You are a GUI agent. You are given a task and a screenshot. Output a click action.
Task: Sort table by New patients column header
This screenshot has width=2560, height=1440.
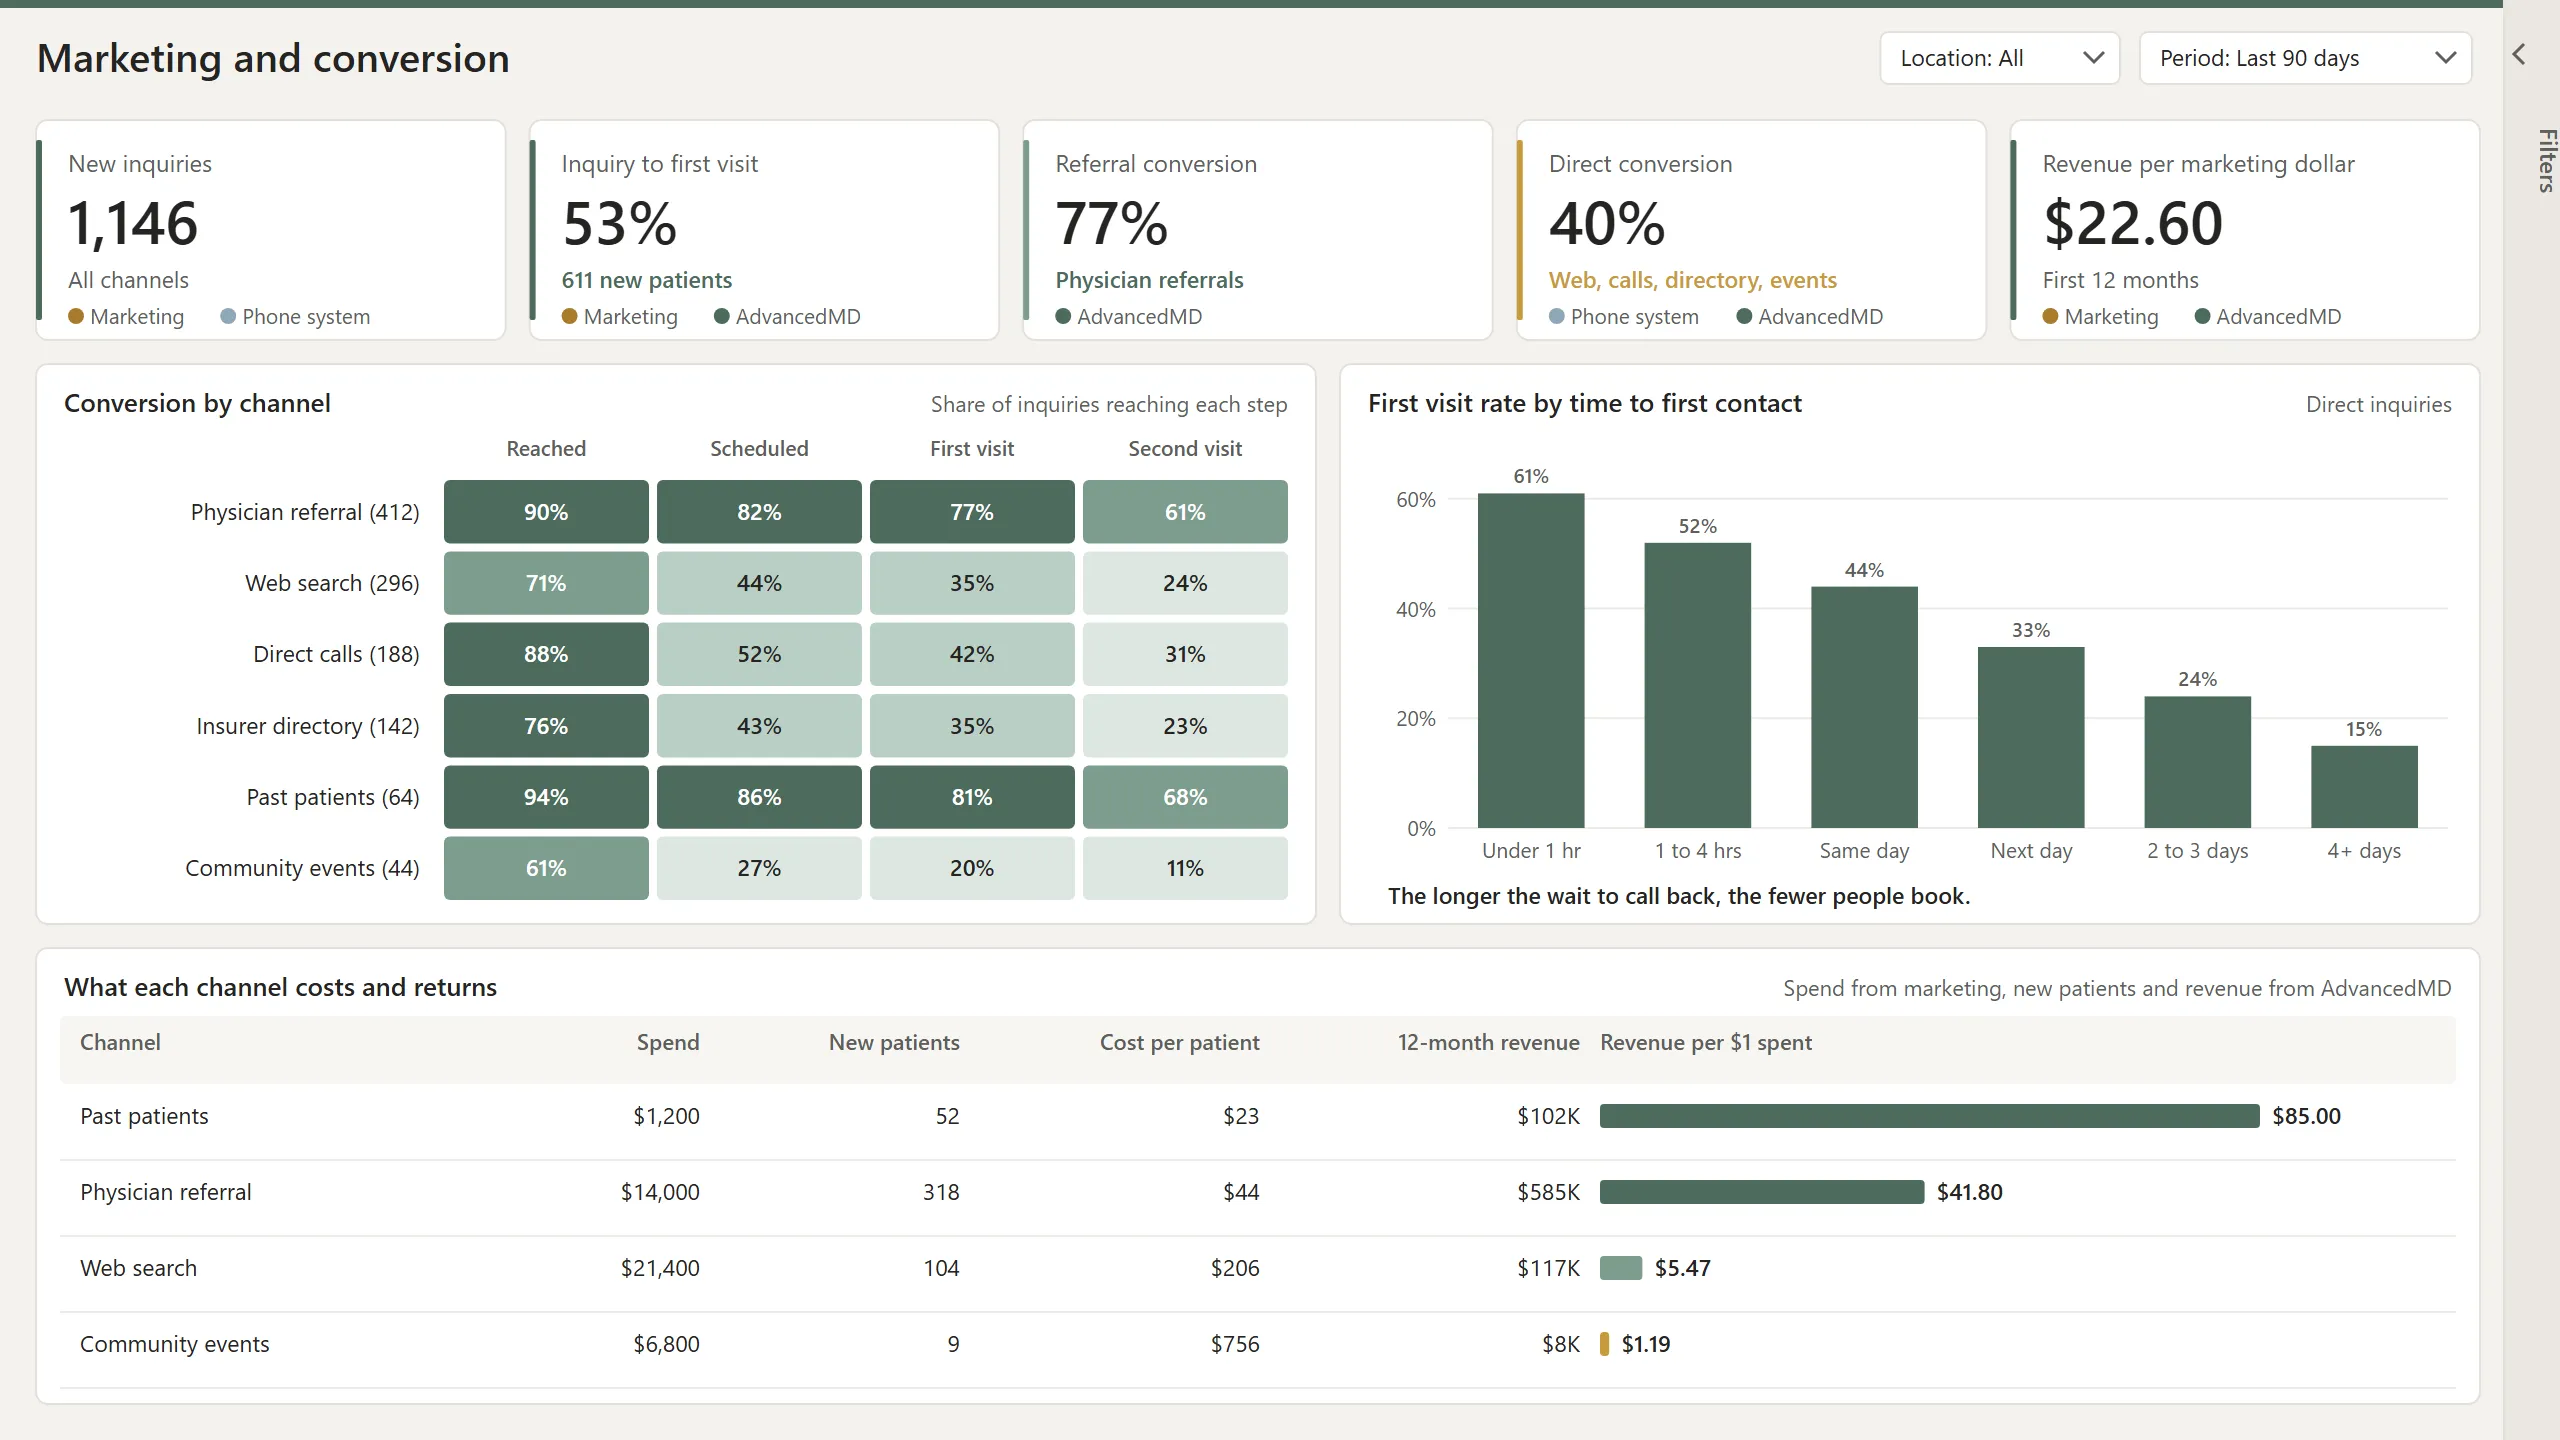[x=894, y=1042]
